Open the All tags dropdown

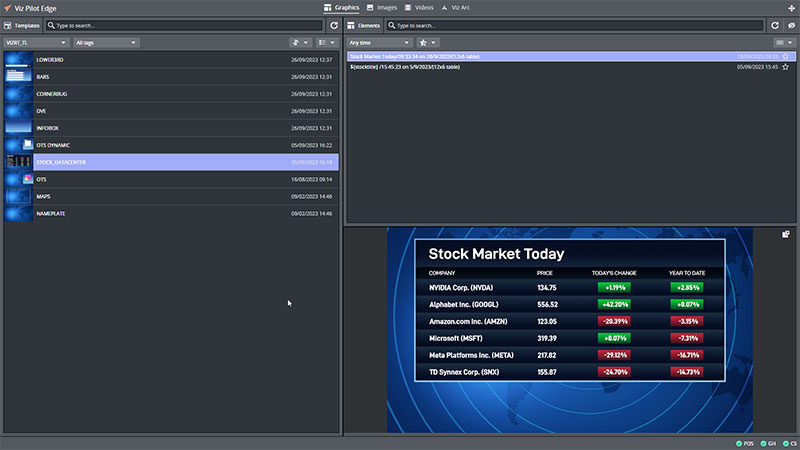point(106,43)
